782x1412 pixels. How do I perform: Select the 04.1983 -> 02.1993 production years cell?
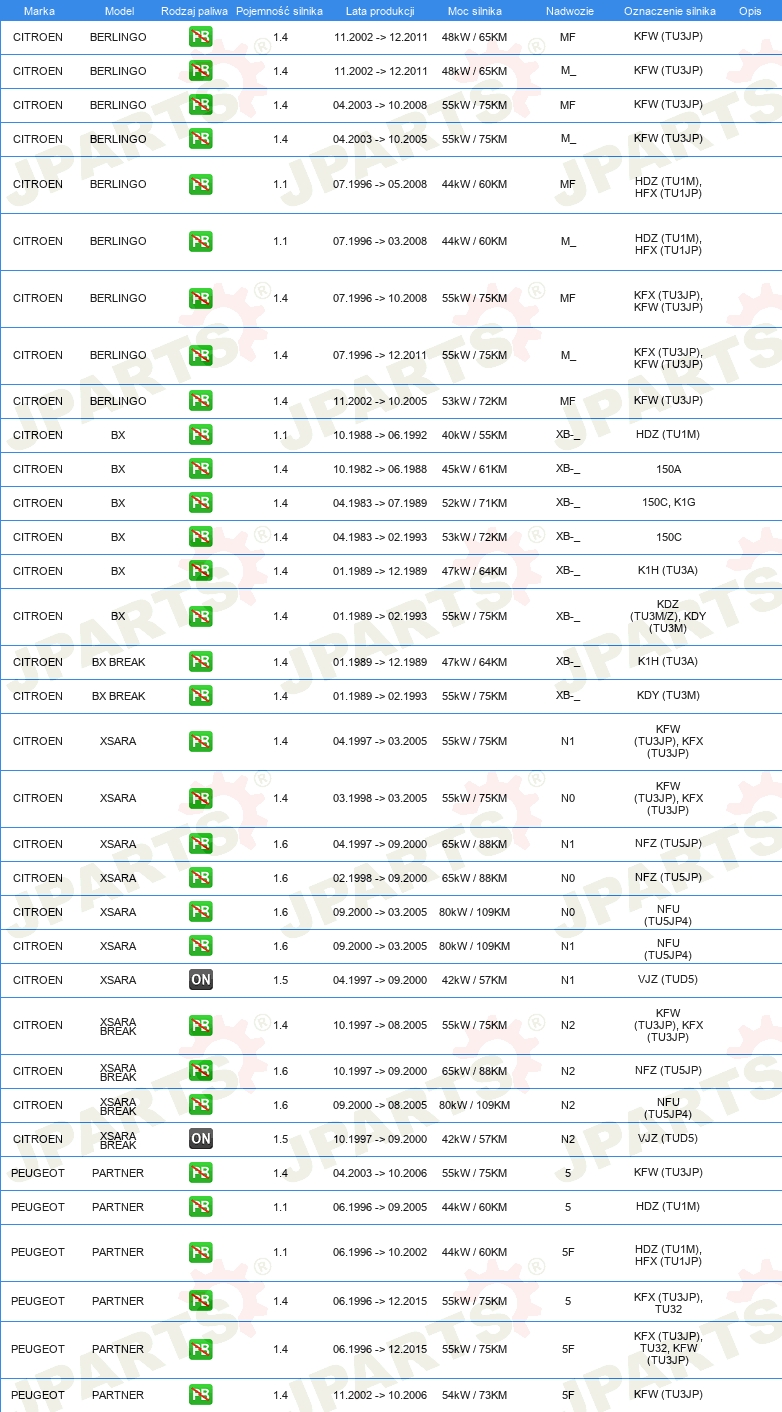[x=380, y=537]
